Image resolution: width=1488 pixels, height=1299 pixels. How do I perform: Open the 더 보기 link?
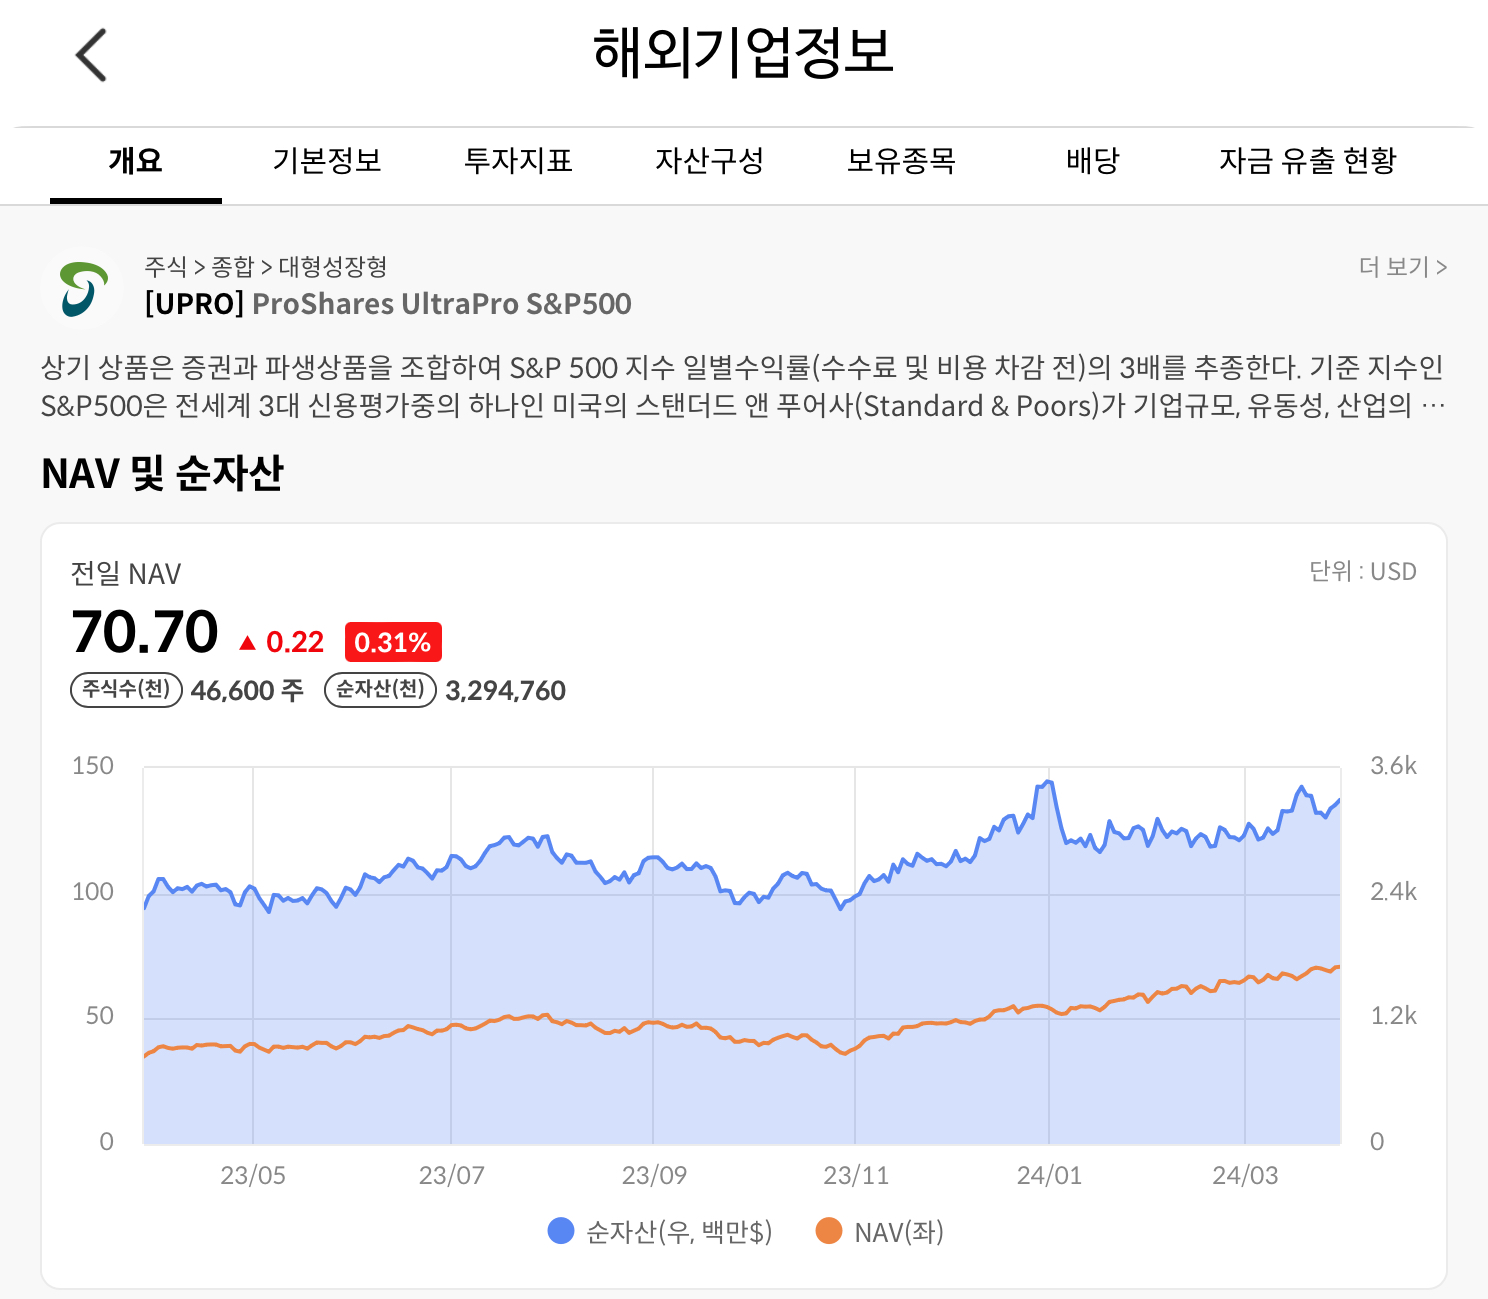(1403, 267)
